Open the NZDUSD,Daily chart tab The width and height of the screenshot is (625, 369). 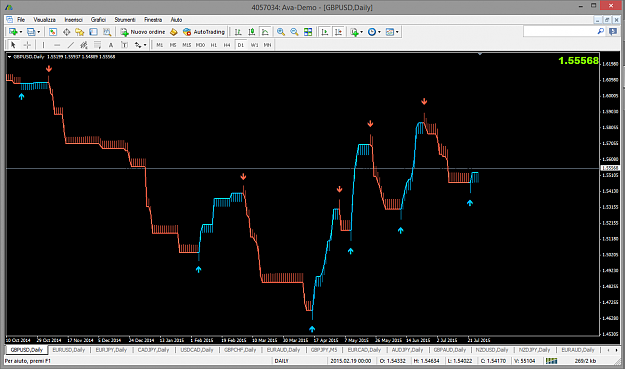pyautogui.click(x=492, y=350)
